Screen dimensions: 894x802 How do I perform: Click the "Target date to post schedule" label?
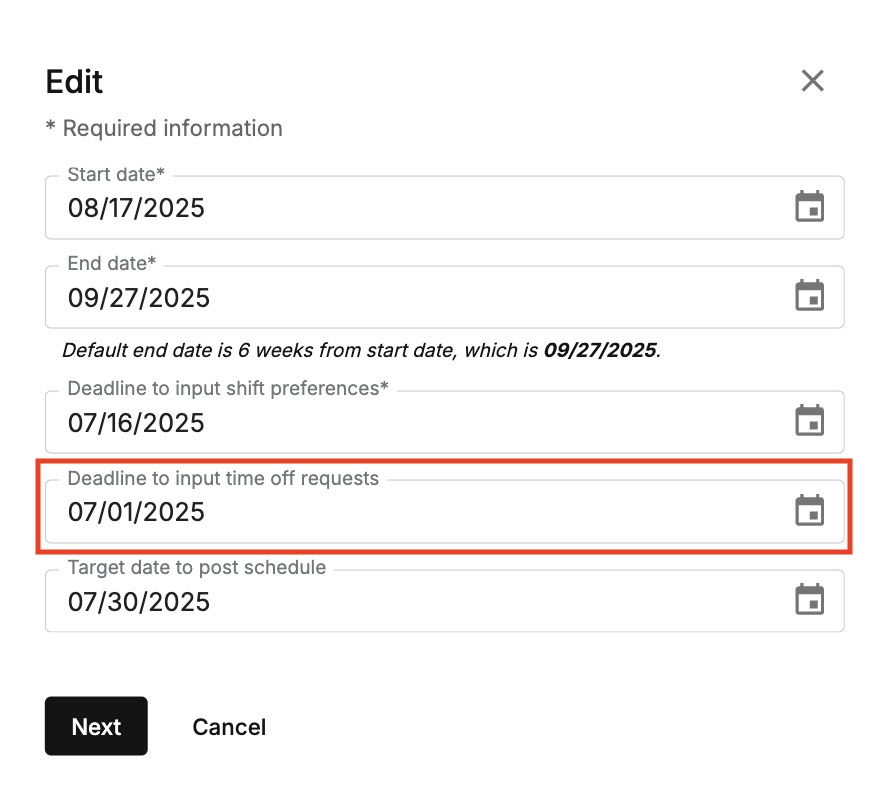196,567
